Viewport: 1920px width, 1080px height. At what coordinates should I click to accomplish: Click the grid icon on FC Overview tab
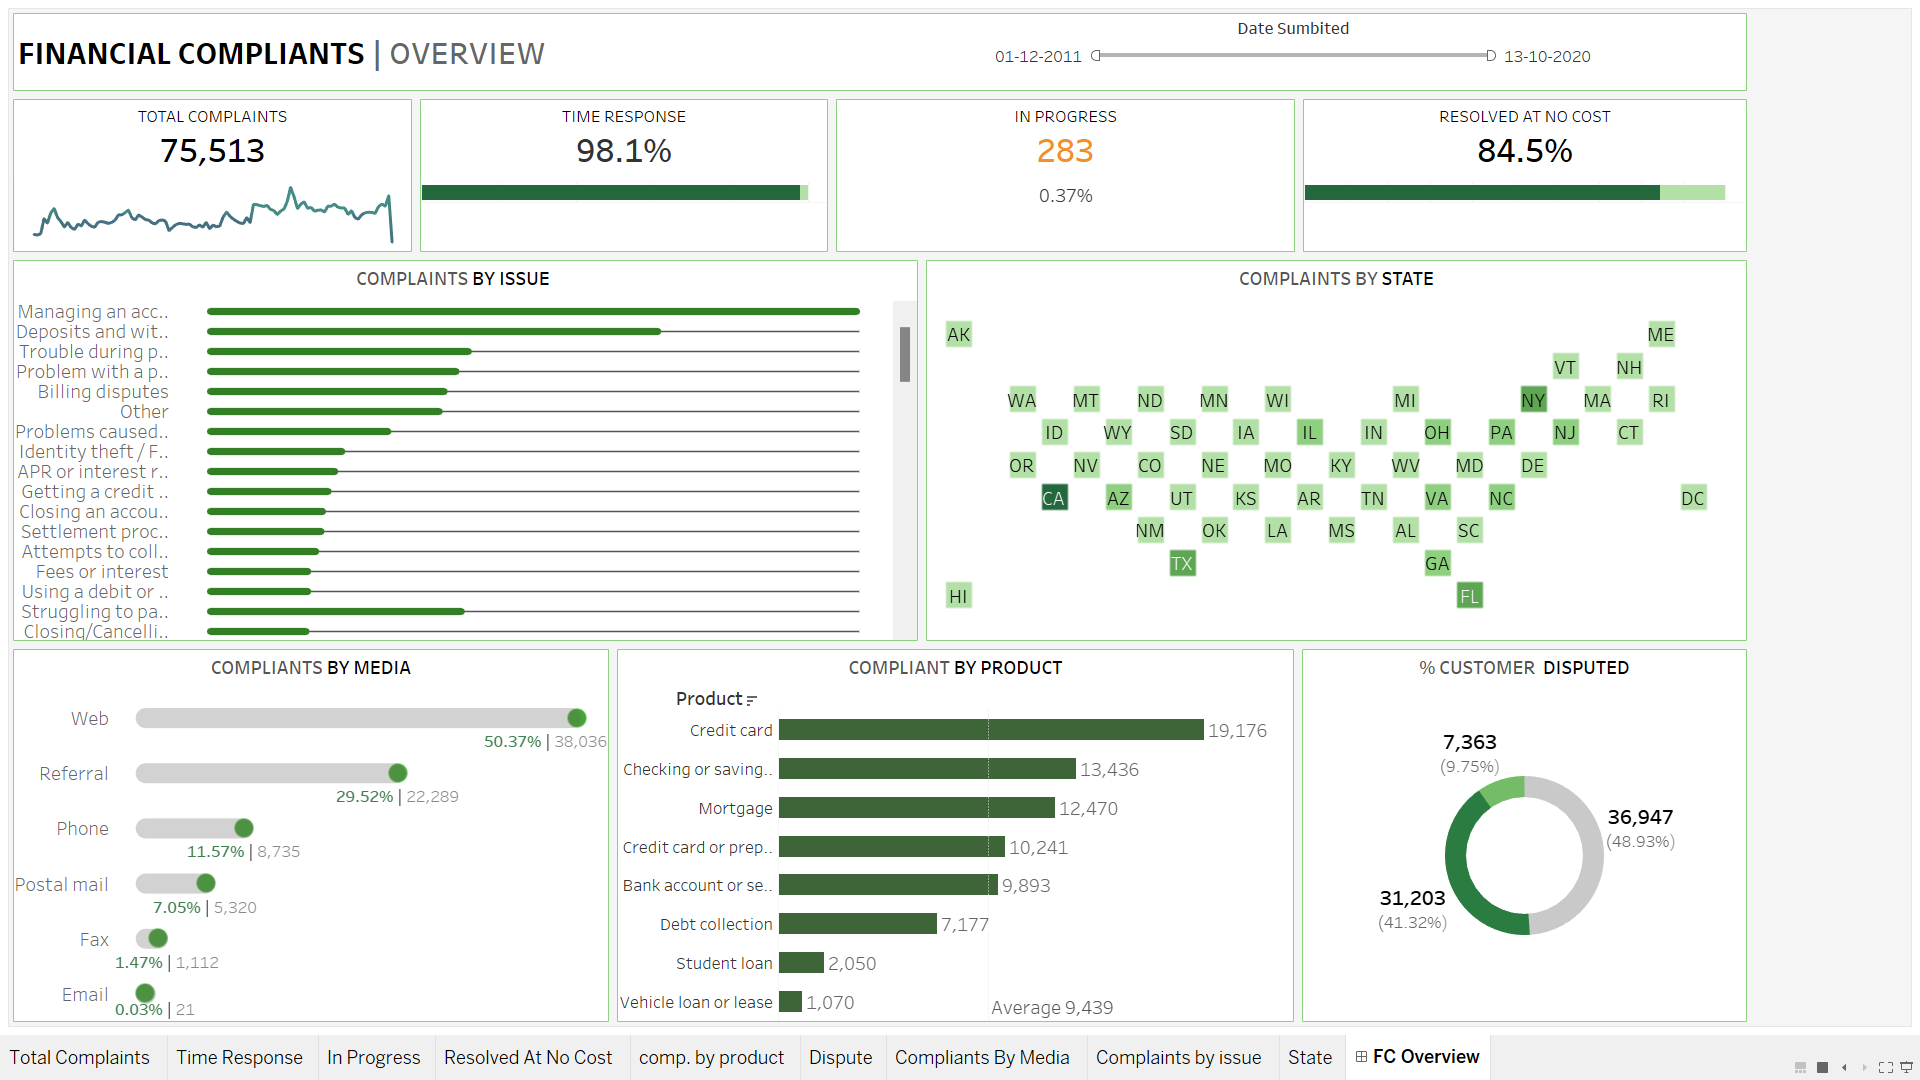[x=1361, y=1057]
